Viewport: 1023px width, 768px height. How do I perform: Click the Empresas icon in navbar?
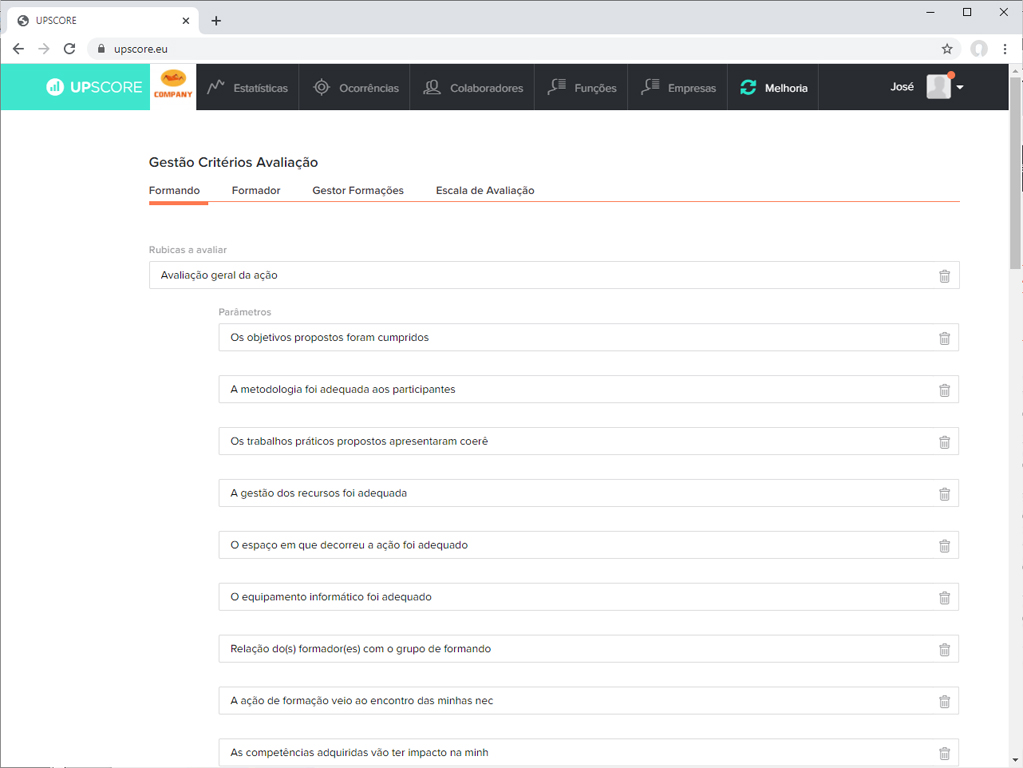650,87
